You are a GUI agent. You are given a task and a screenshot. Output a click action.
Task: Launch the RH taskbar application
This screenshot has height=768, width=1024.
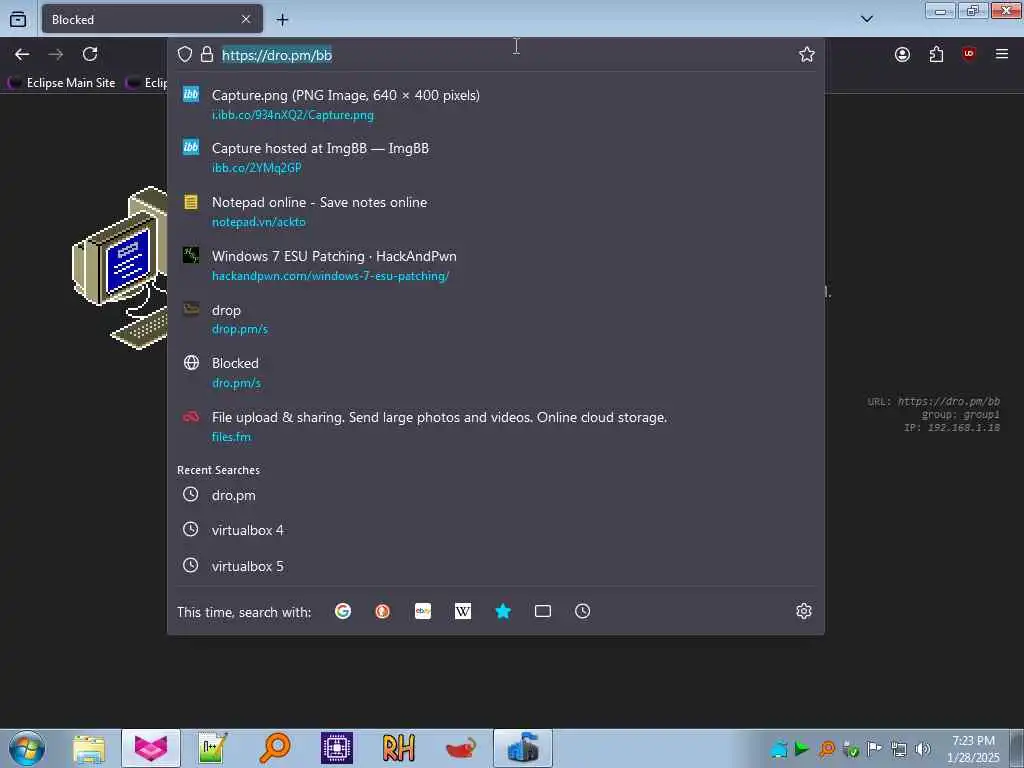(399, 748)
